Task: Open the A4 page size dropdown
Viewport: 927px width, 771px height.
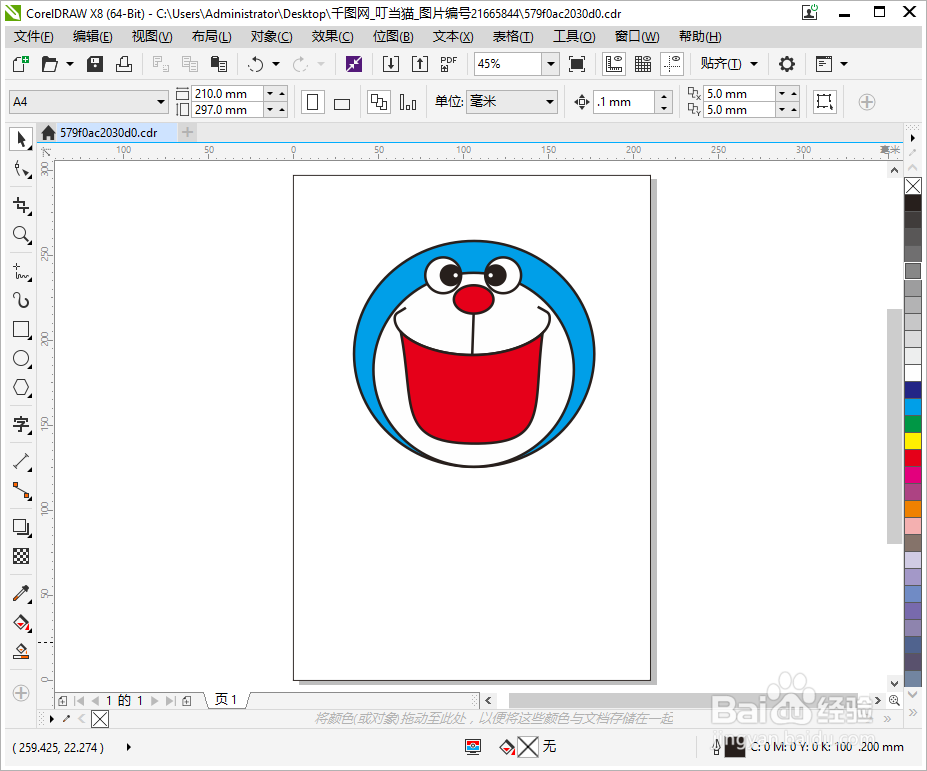Action: click(161, 102)
